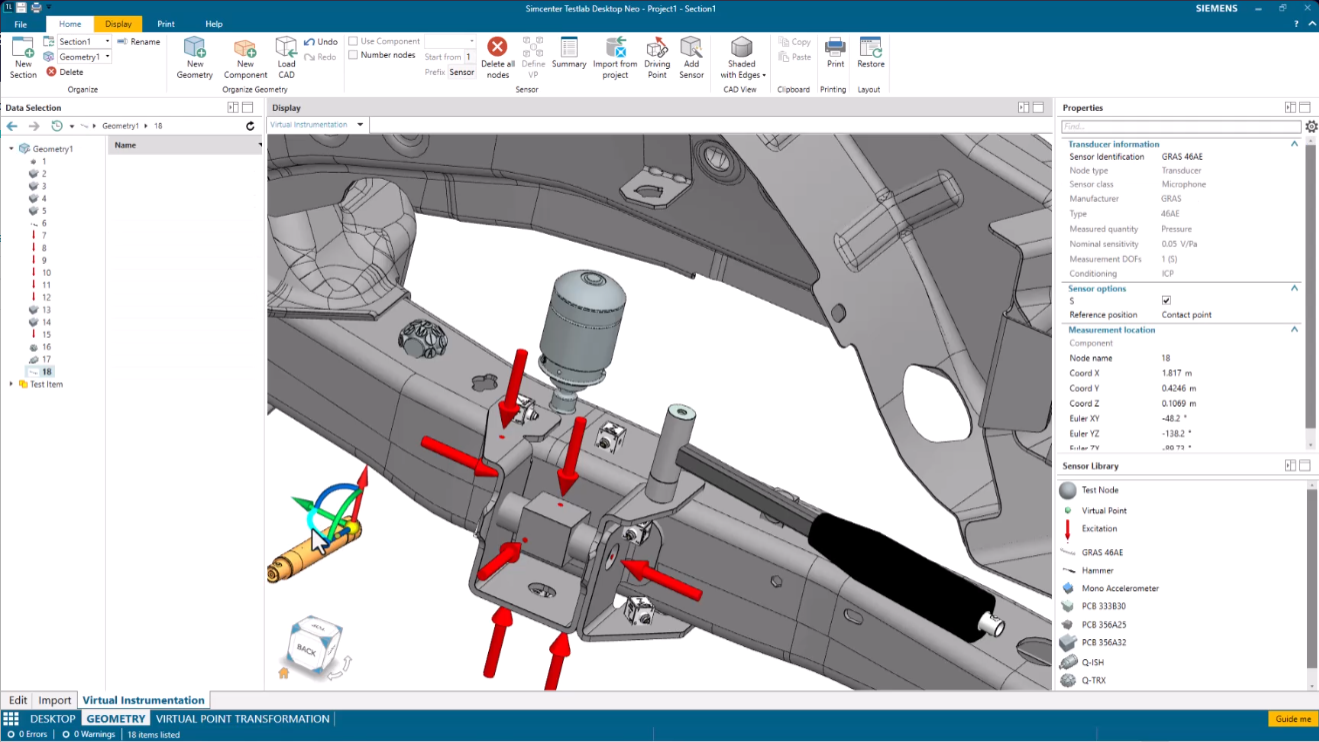
Task: Click the Add Sensor icon
Action: coord(691,47)
